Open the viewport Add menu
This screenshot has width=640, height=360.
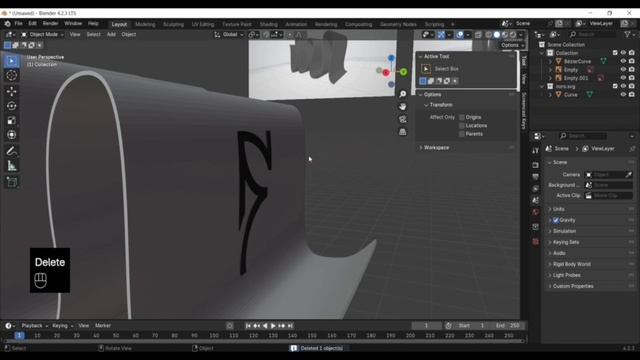111,35
